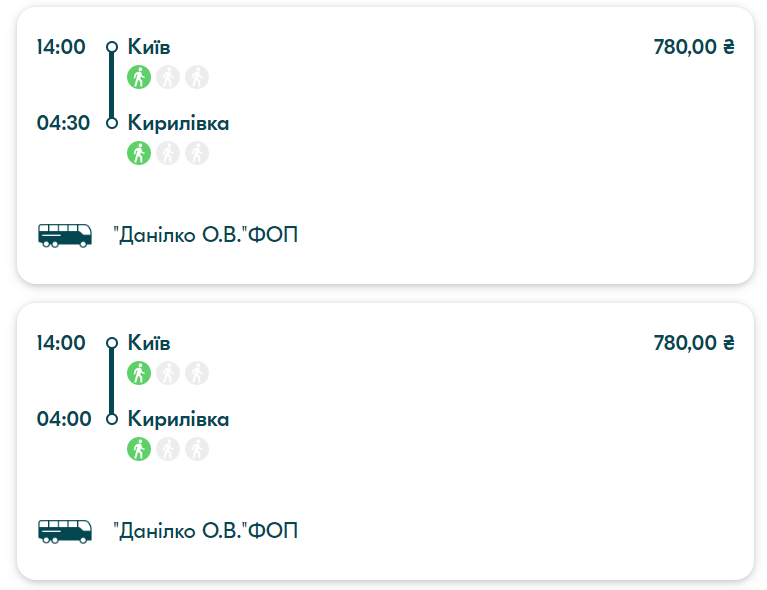Click the 04:30 arrival time

63,123
